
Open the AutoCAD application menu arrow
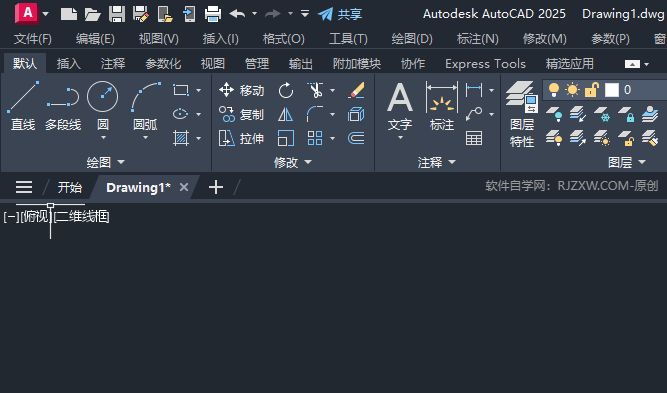tap(46, 14)
